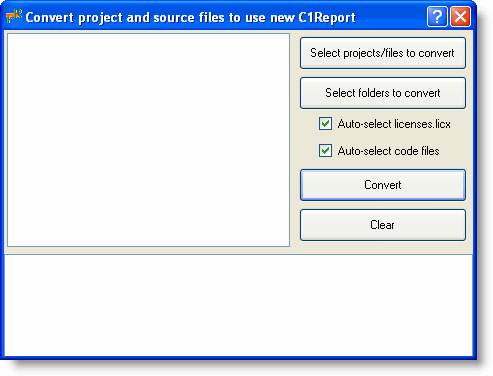Image resolution: width=493 pixels, height=376 pixels.
Task: Click the blue bottom border of the window
Action: coord(238,358)
